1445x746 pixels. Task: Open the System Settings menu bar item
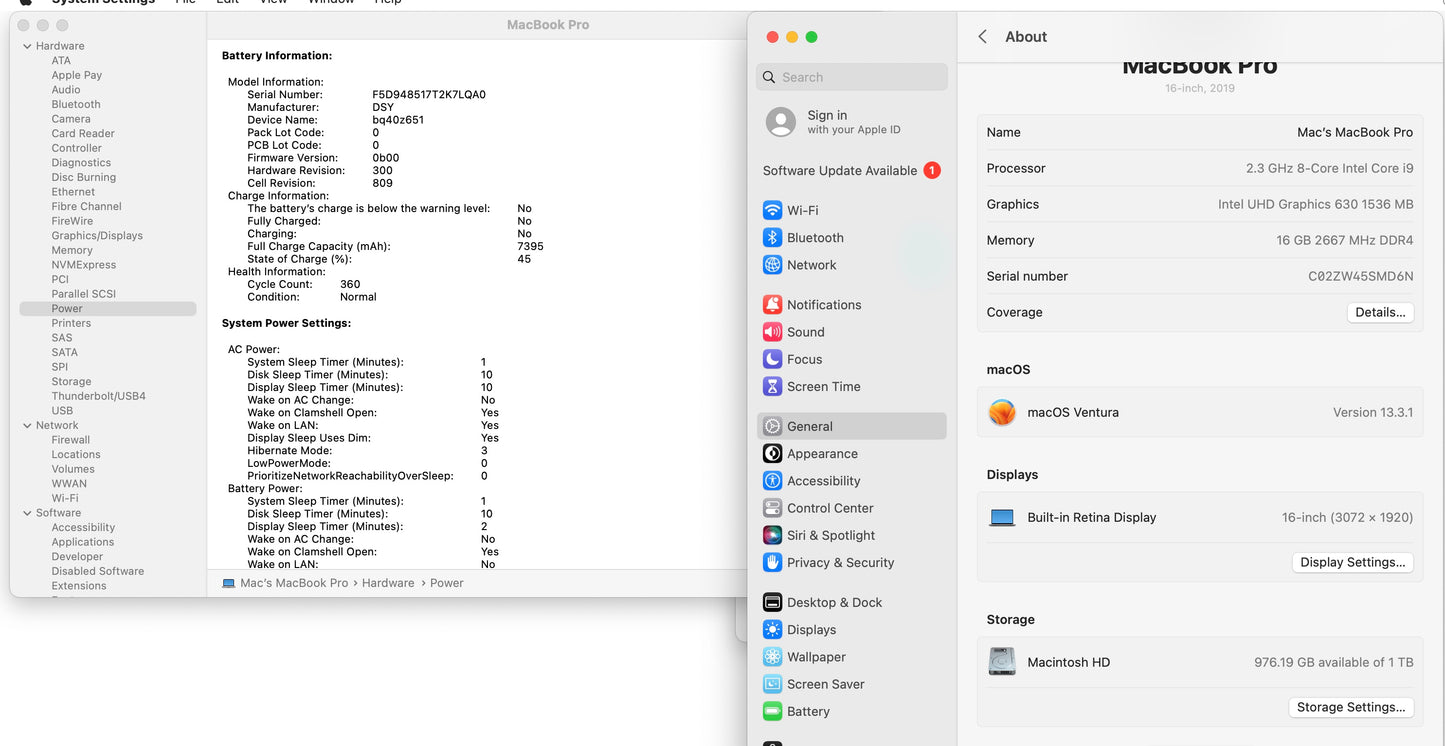(x=103, y=2)
